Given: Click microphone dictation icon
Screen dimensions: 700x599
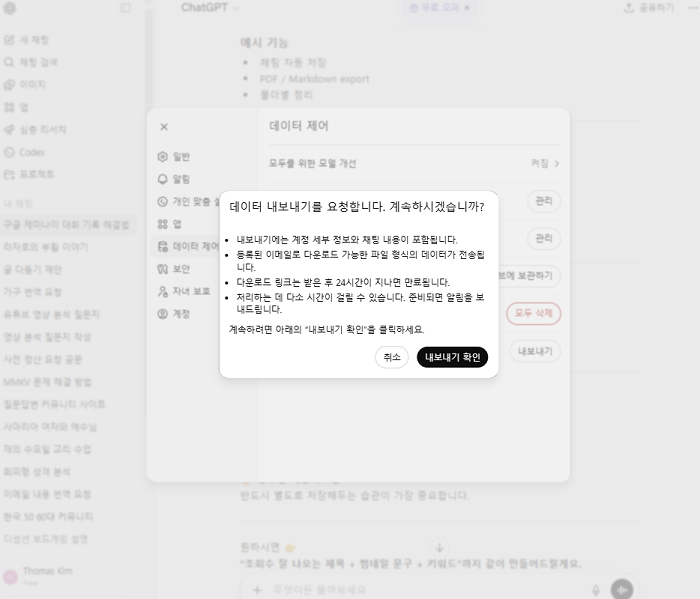Looking at the screenshot, I should coord(596,590).
